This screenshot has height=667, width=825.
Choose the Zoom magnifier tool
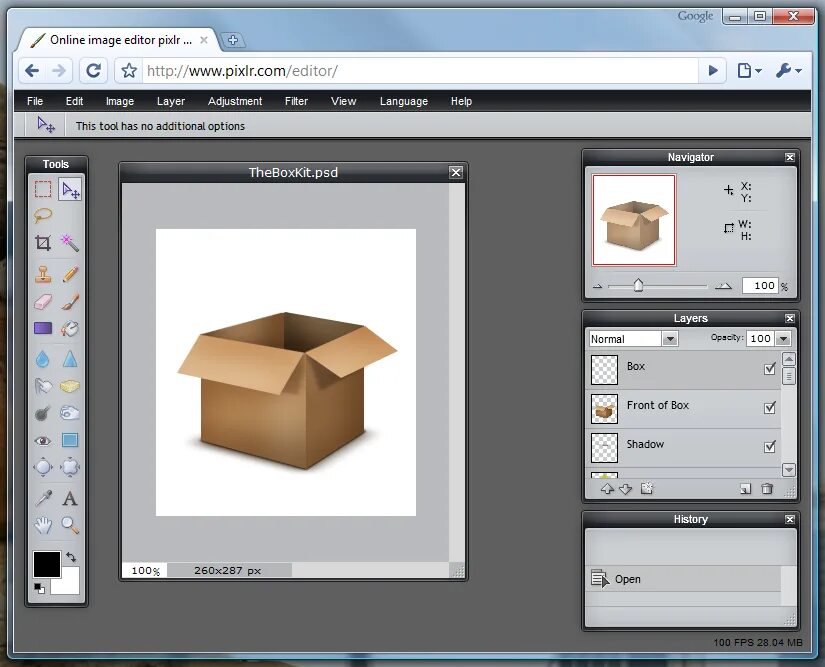pos(69,525)
